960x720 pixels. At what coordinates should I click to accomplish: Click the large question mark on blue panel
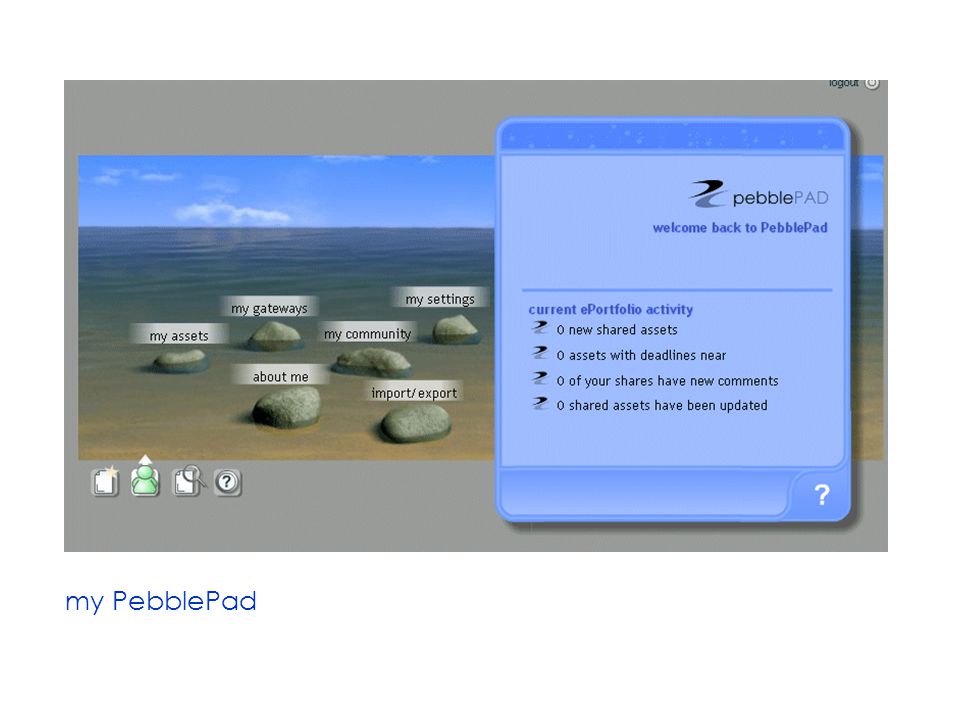(x=822, y=495)
